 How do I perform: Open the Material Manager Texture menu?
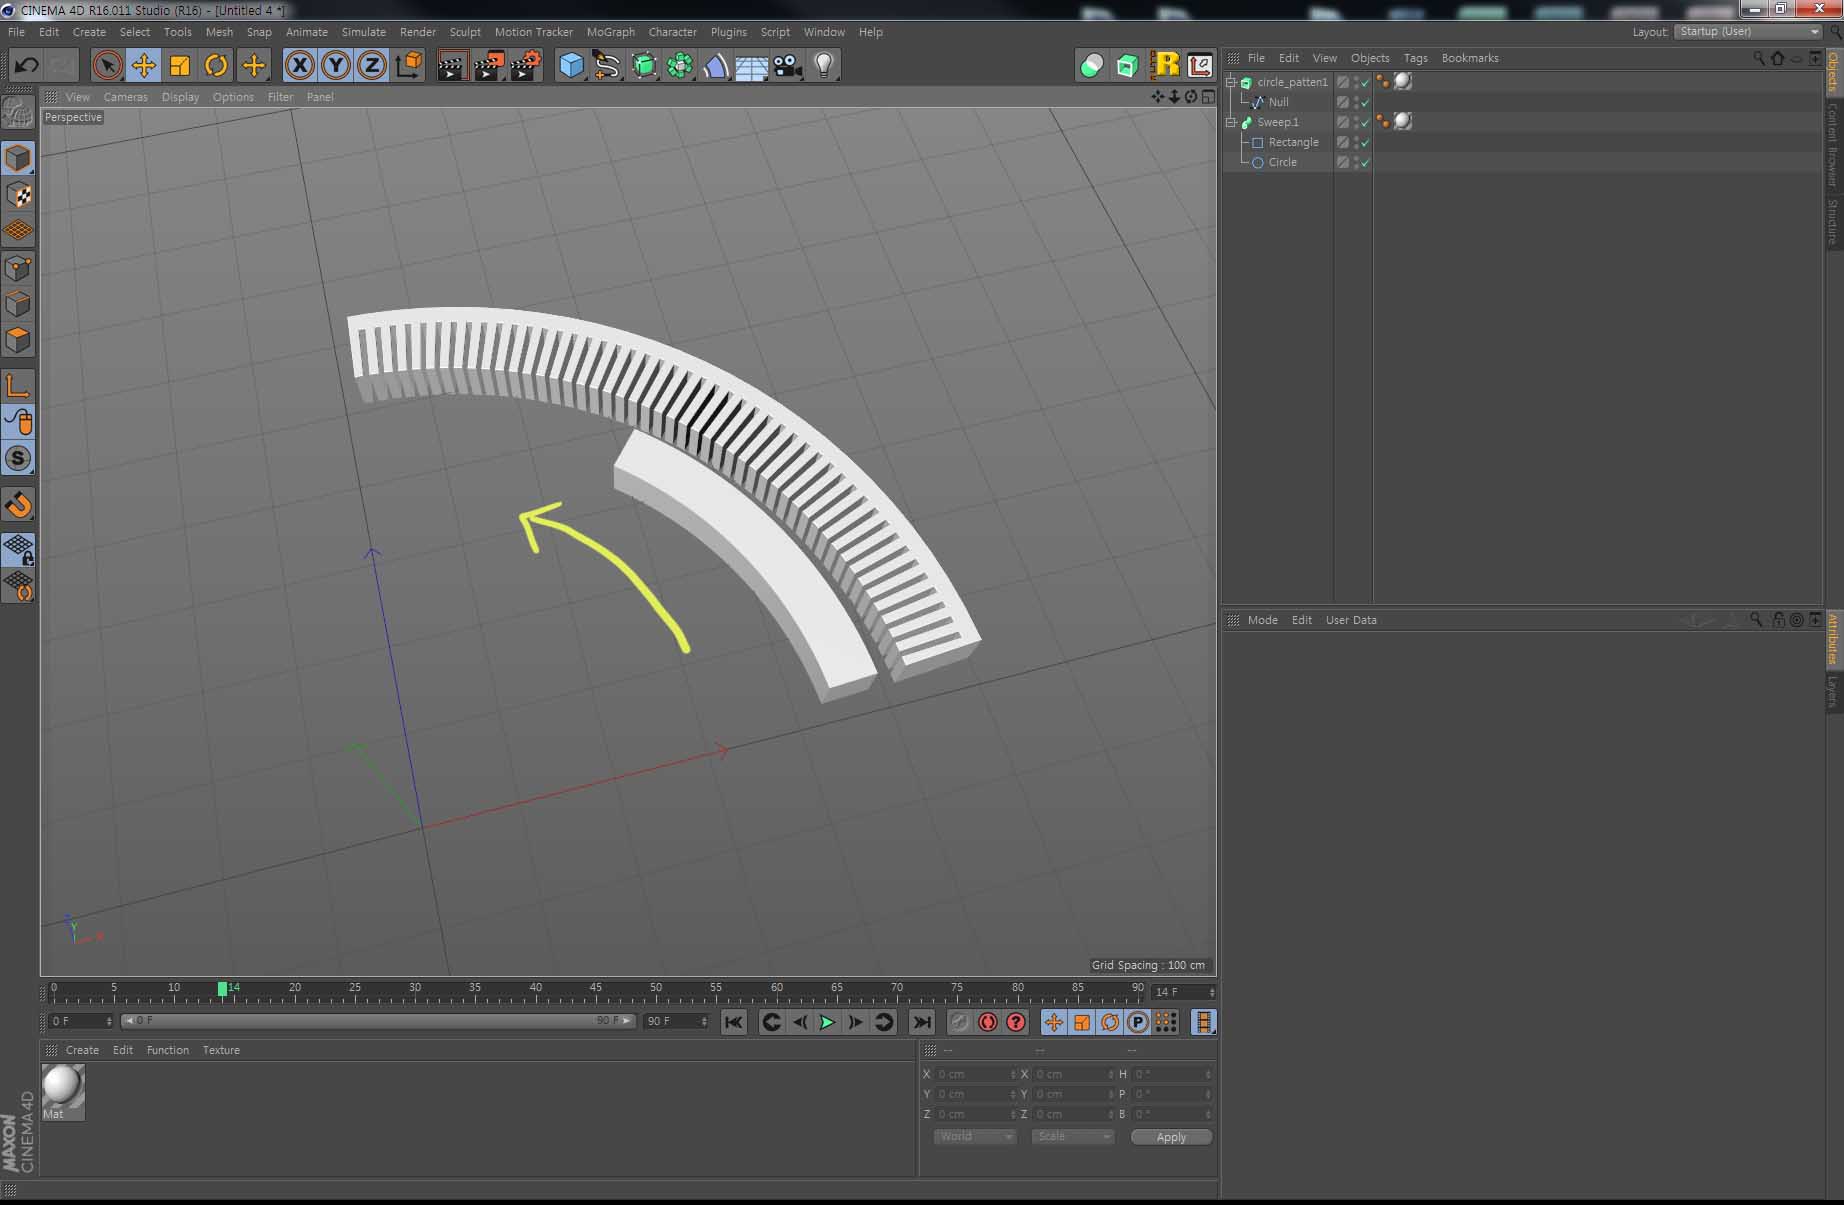(x=221, y=1050)
